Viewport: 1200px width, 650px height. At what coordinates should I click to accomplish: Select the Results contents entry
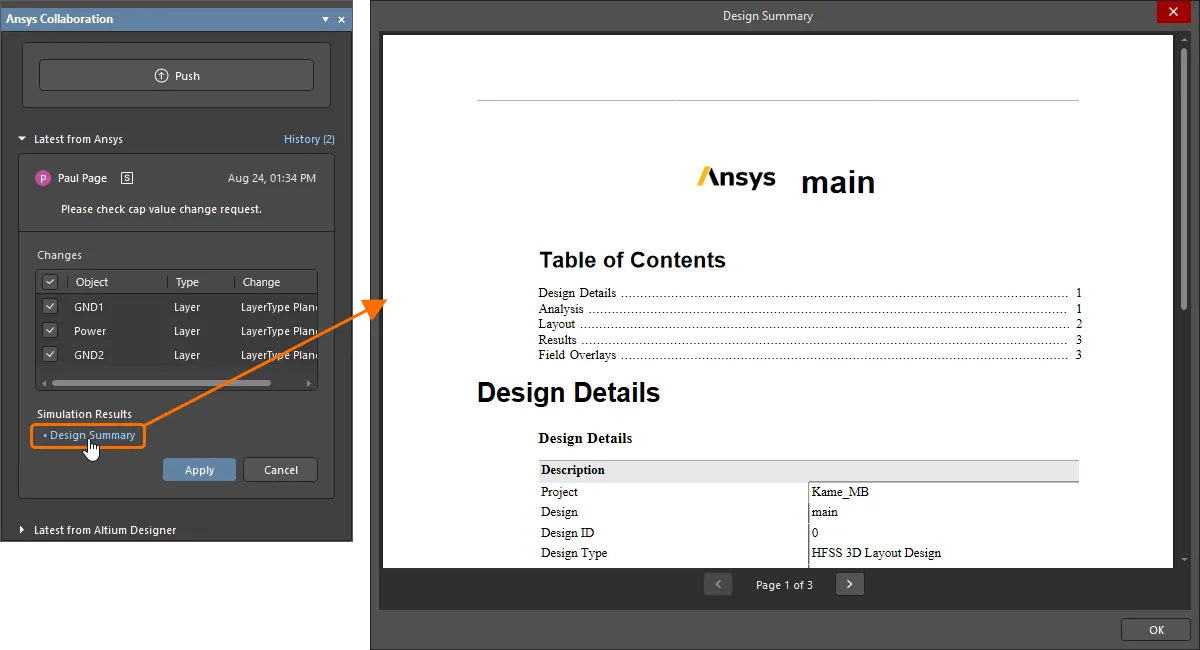[x=810, y=340]
